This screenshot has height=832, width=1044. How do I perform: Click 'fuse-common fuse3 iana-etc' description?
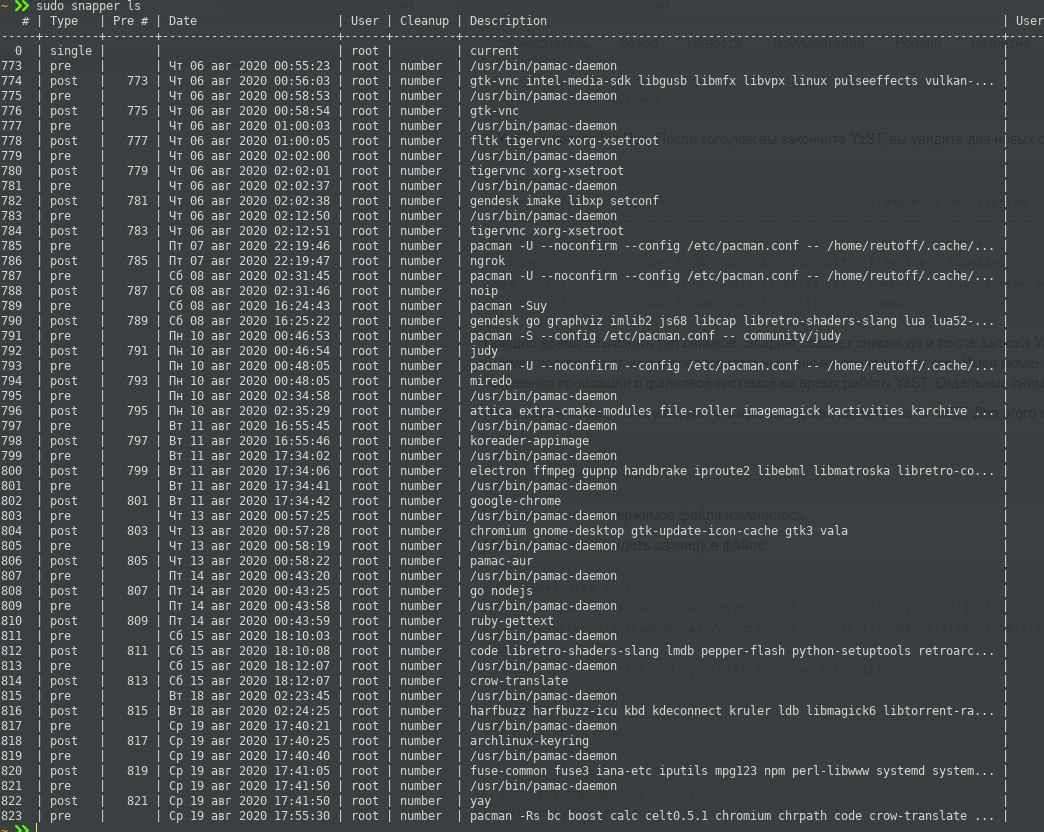[x=732, y=771]
